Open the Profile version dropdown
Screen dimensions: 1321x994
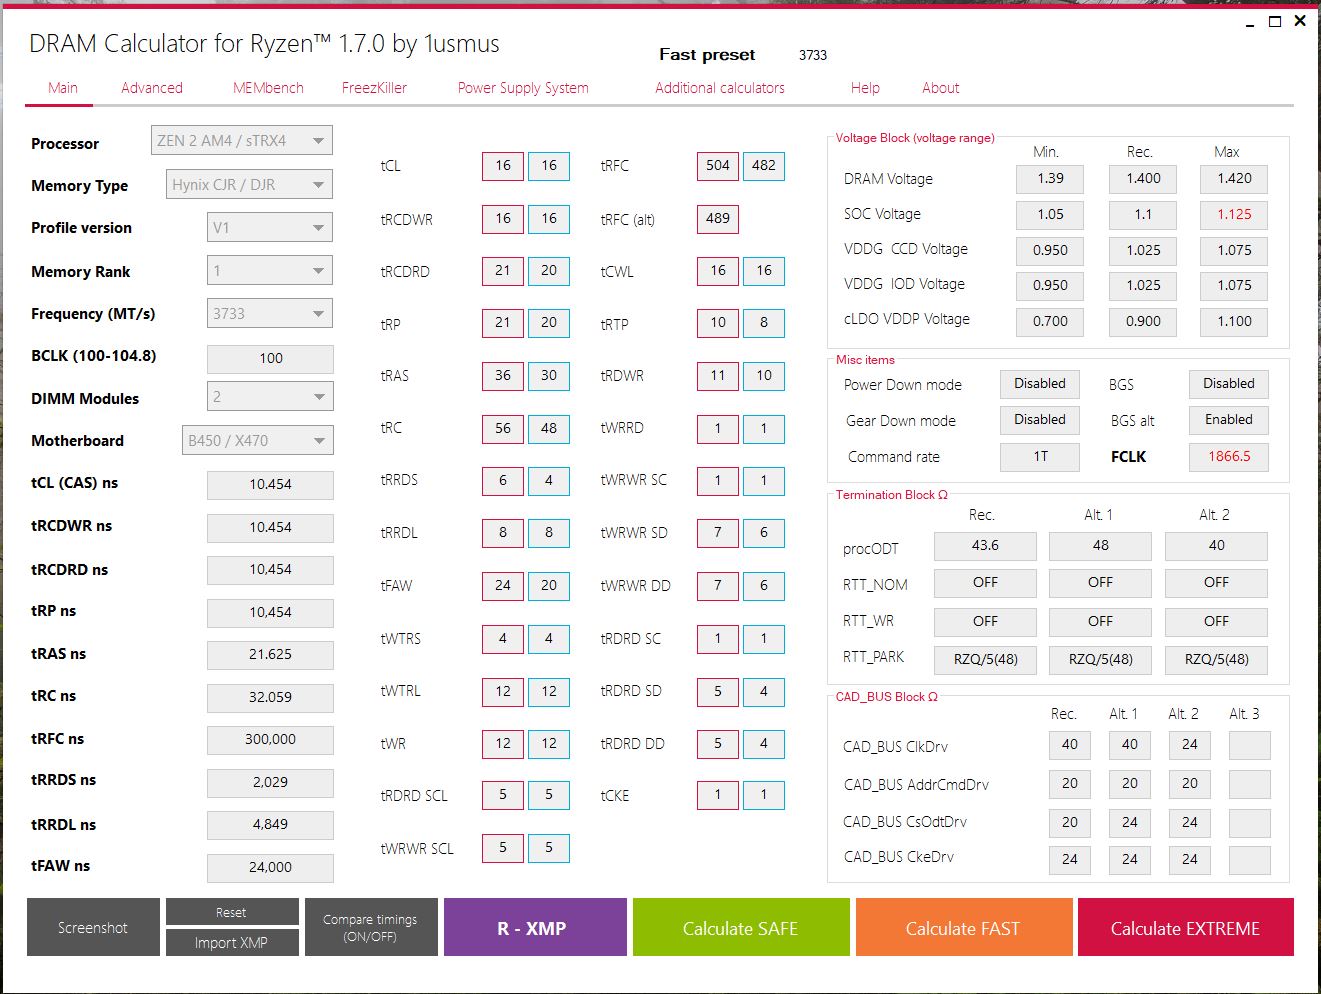[x=270, y=228]
